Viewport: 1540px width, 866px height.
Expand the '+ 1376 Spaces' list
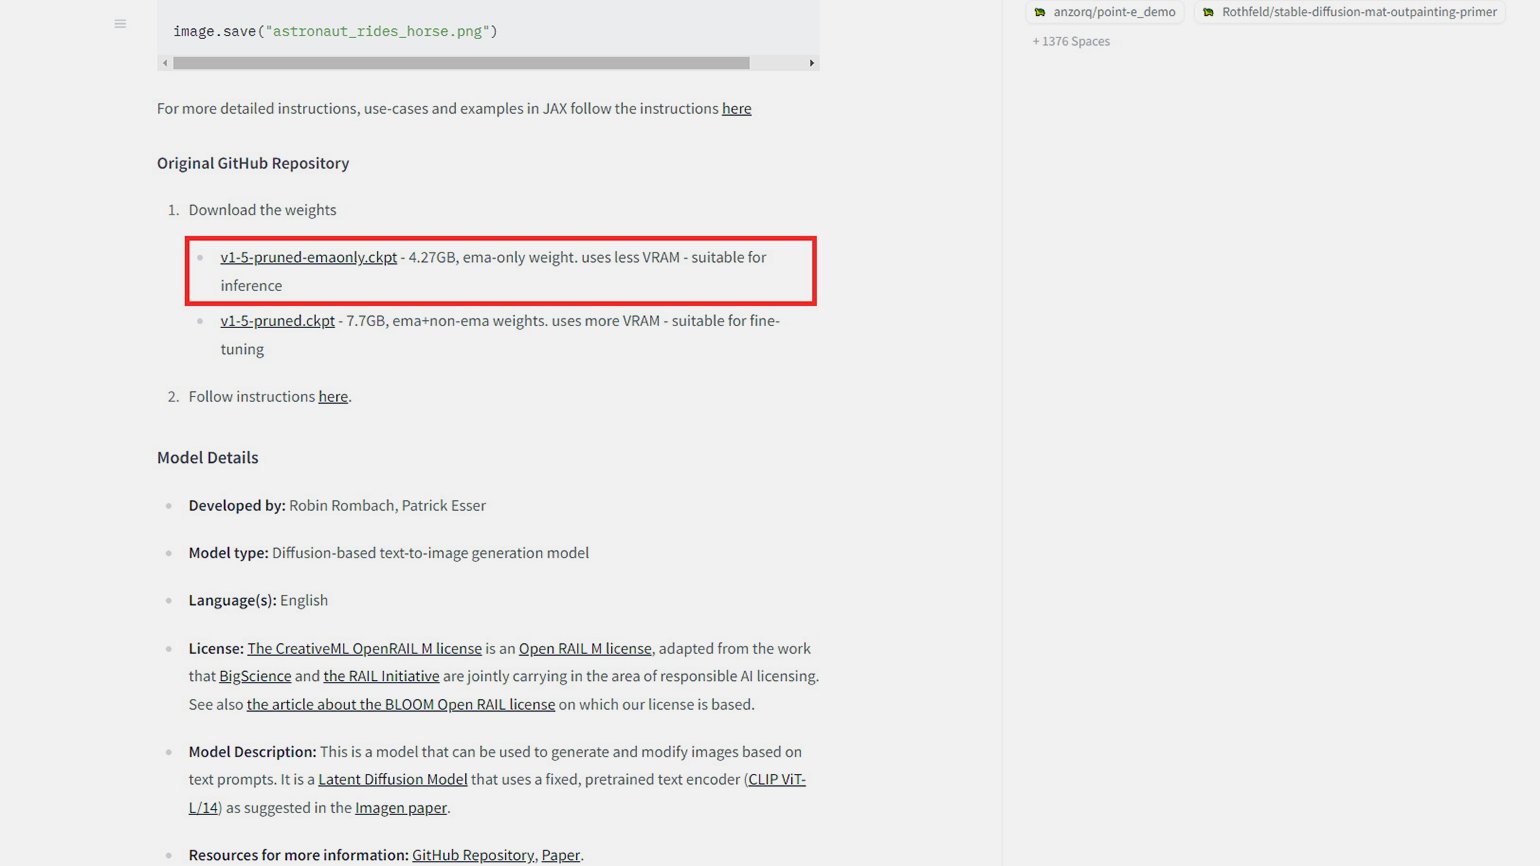pyautogui.click(x=1071, y=42)
